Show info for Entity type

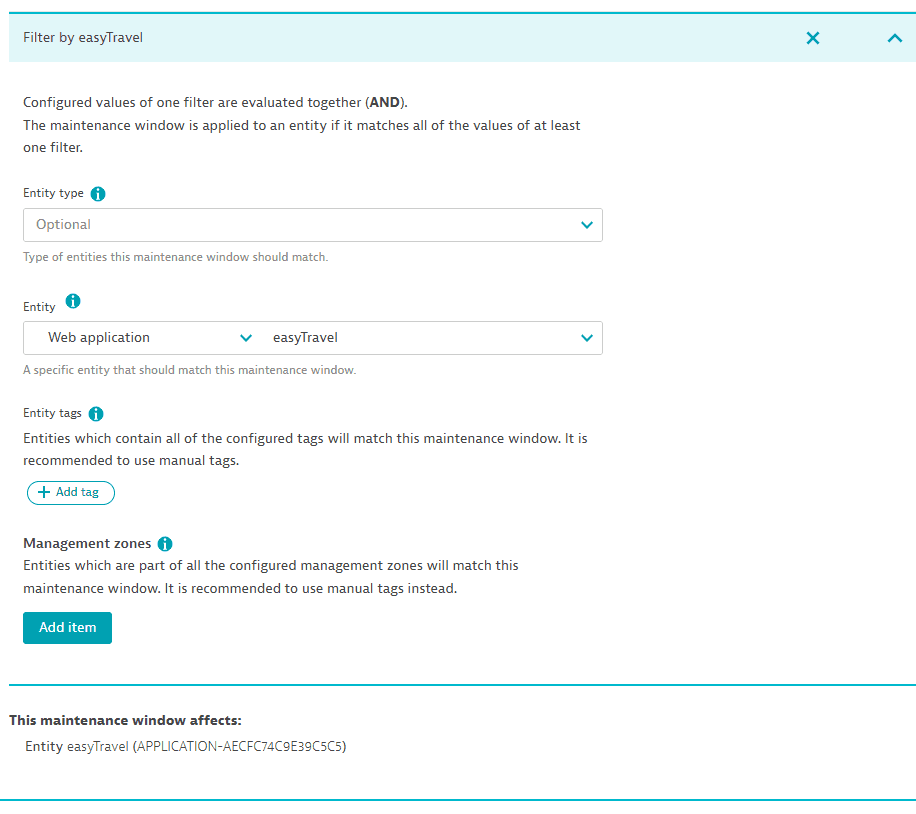coord(98,194)
